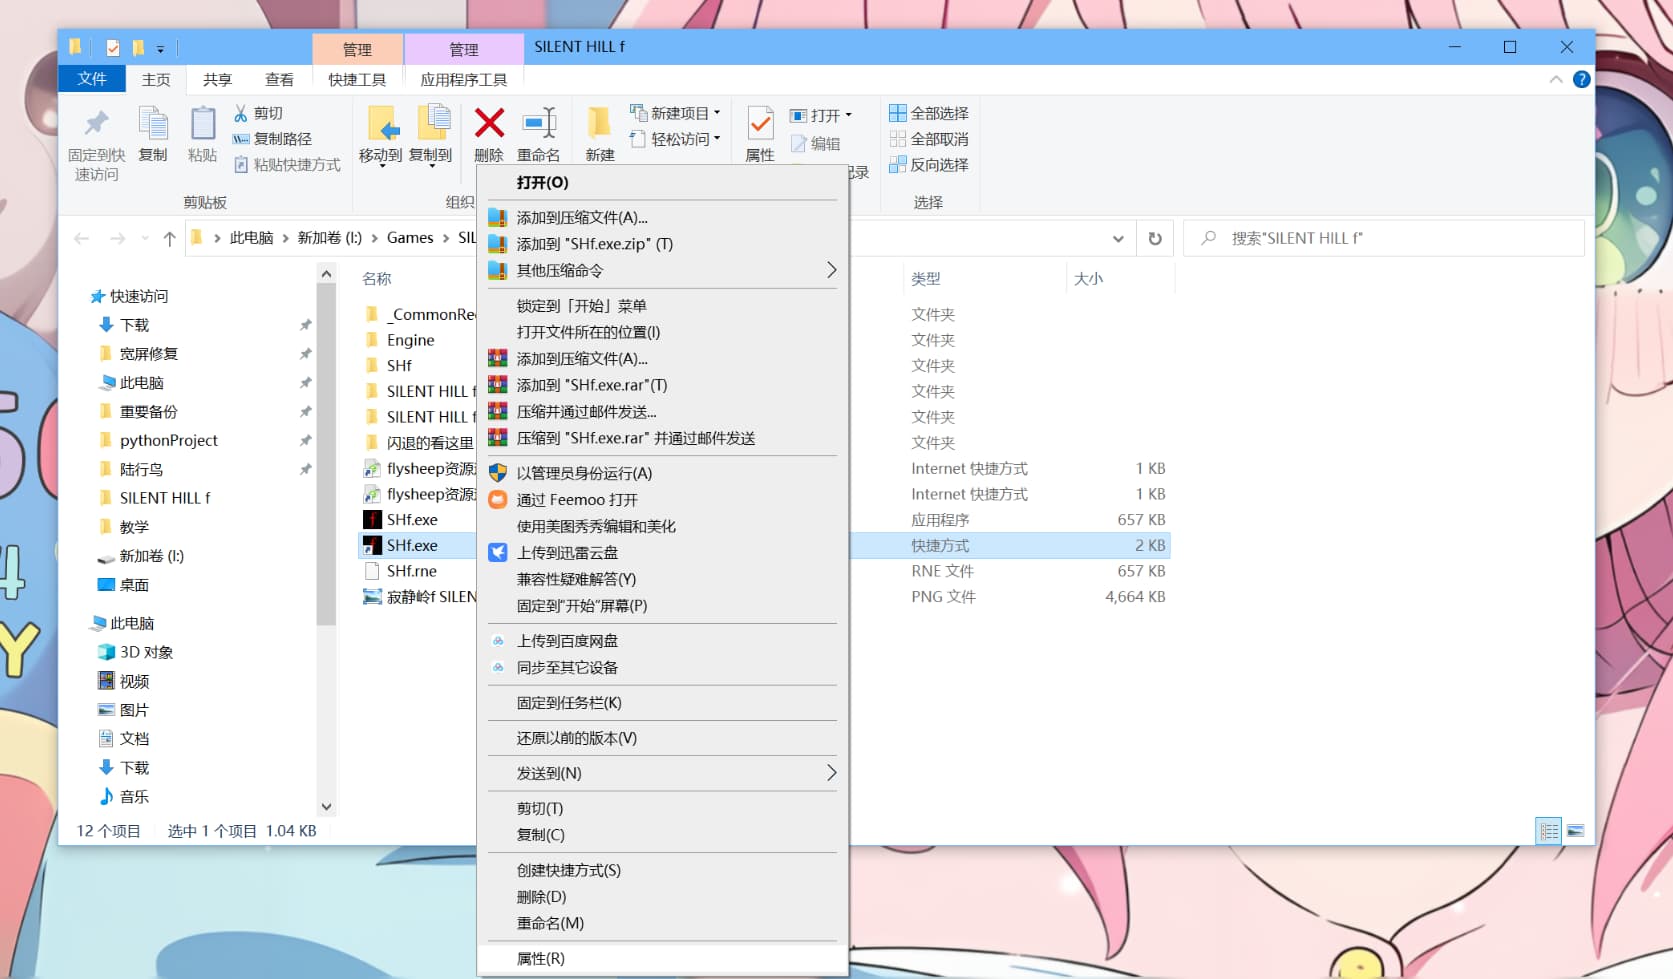Expand the 发送到(N) submenu

tap(662, 773)
